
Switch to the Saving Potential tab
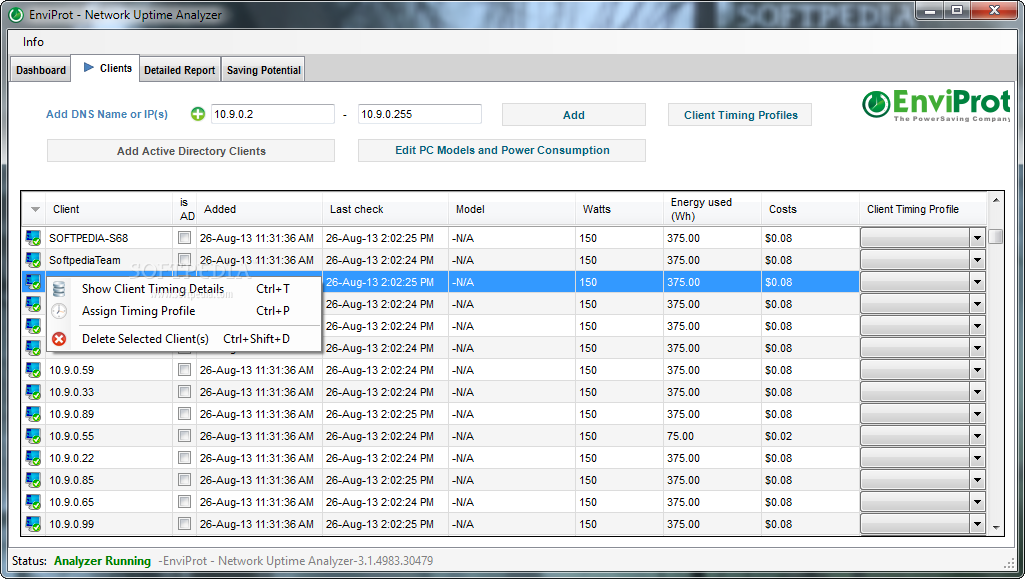[x=263, y=70]
